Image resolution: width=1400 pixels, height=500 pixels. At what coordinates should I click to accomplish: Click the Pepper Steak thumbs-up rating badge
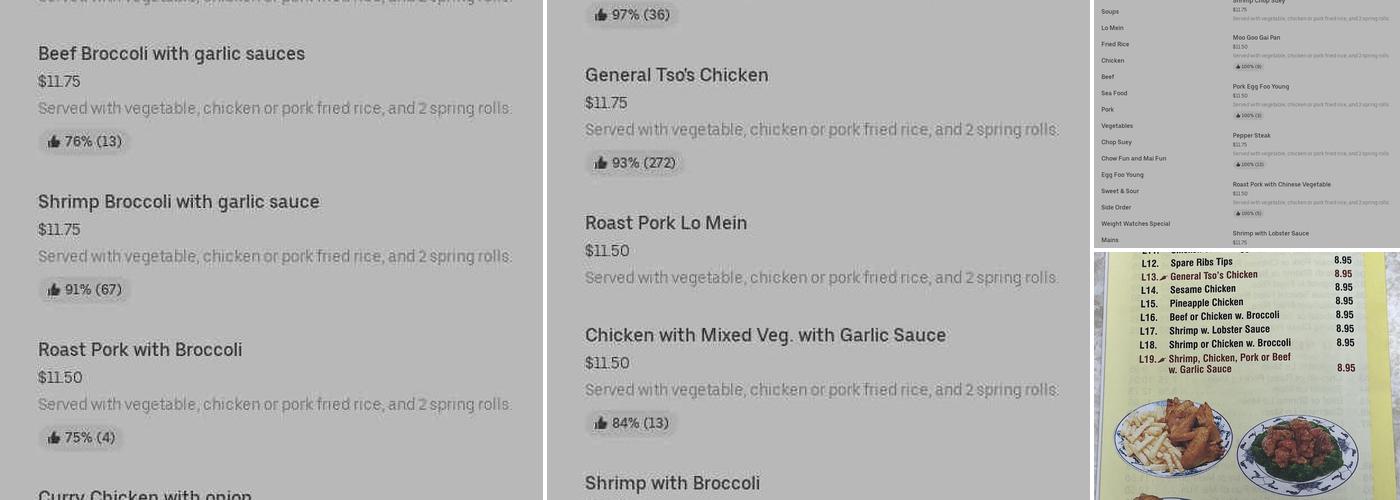[1248, 164]
